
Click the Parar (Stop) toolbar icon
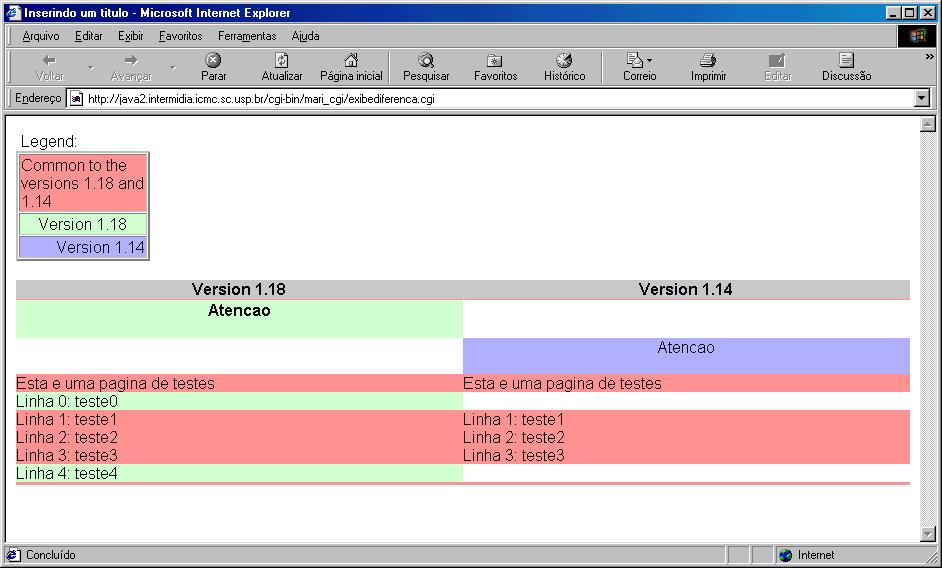[x=213, y=61]
